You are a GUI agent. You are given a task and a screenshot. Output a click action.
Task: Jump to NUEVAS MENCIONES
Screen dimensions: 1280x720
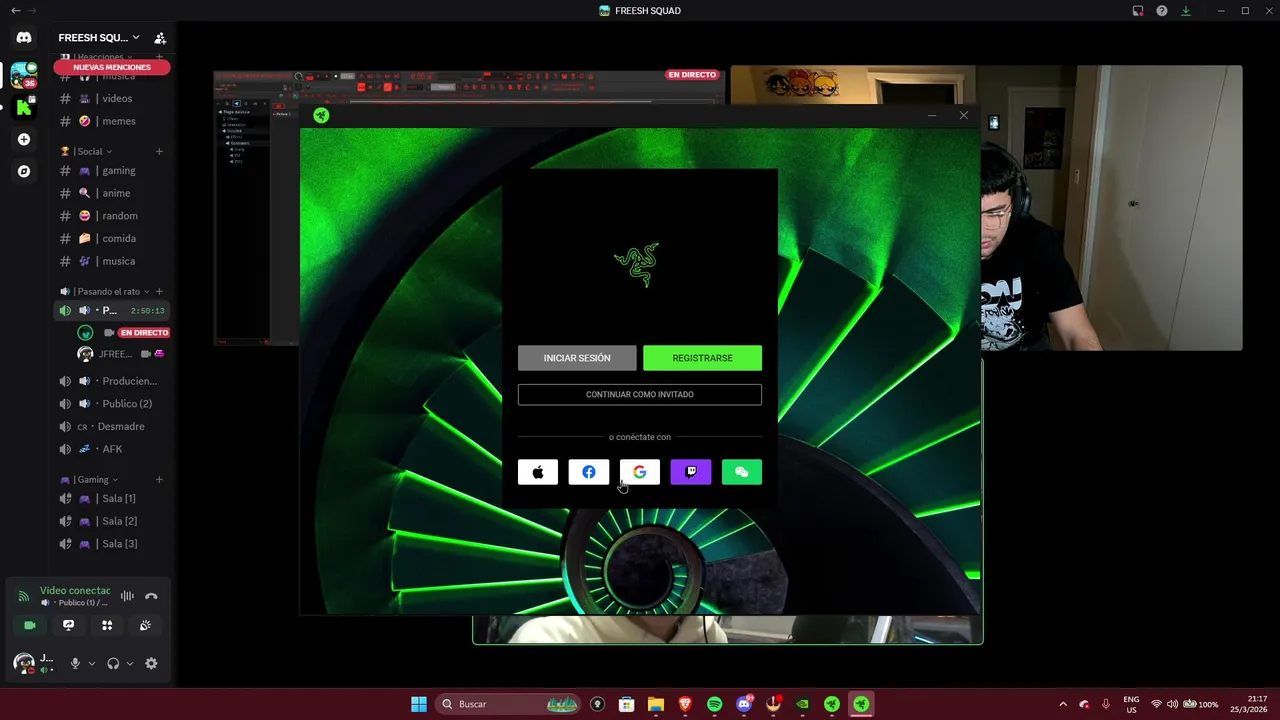[112, 67]
